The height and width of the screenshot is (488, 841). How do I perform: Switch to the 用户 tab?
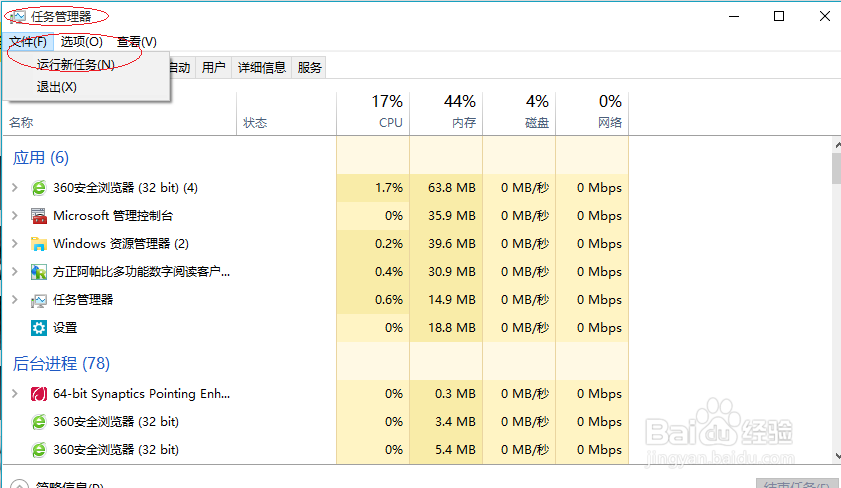[213, 68]
